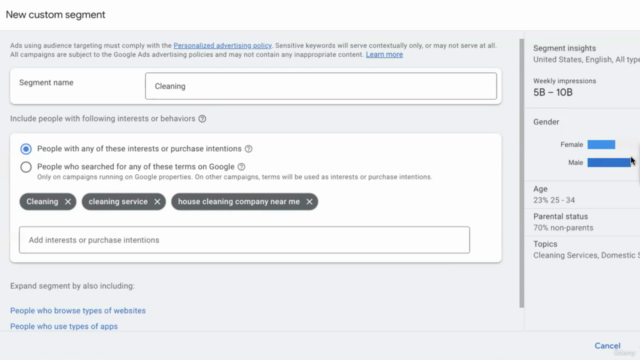Expand People who use types of apps

tap(64, 327)
